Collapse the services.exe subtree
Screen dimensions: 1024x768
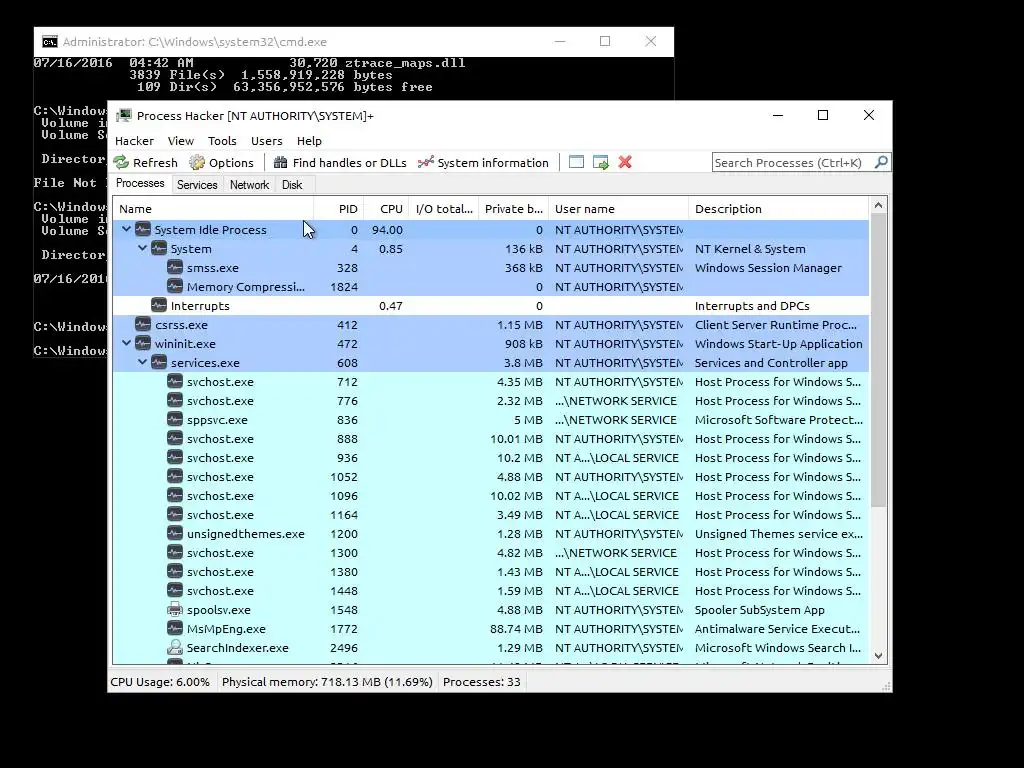pyautogui.click(x=142, y=362)
